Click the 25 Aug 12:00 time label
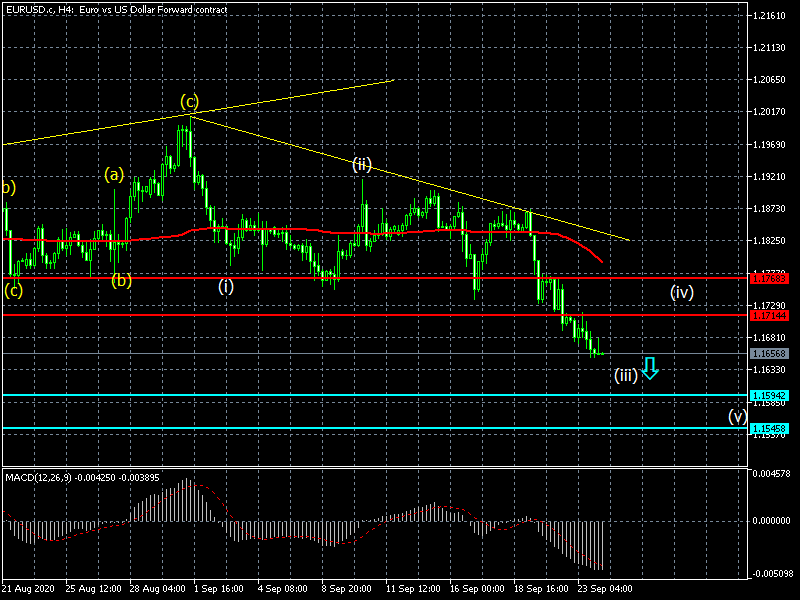Viewport: 800px width, 600px height. tap(93, 588)
